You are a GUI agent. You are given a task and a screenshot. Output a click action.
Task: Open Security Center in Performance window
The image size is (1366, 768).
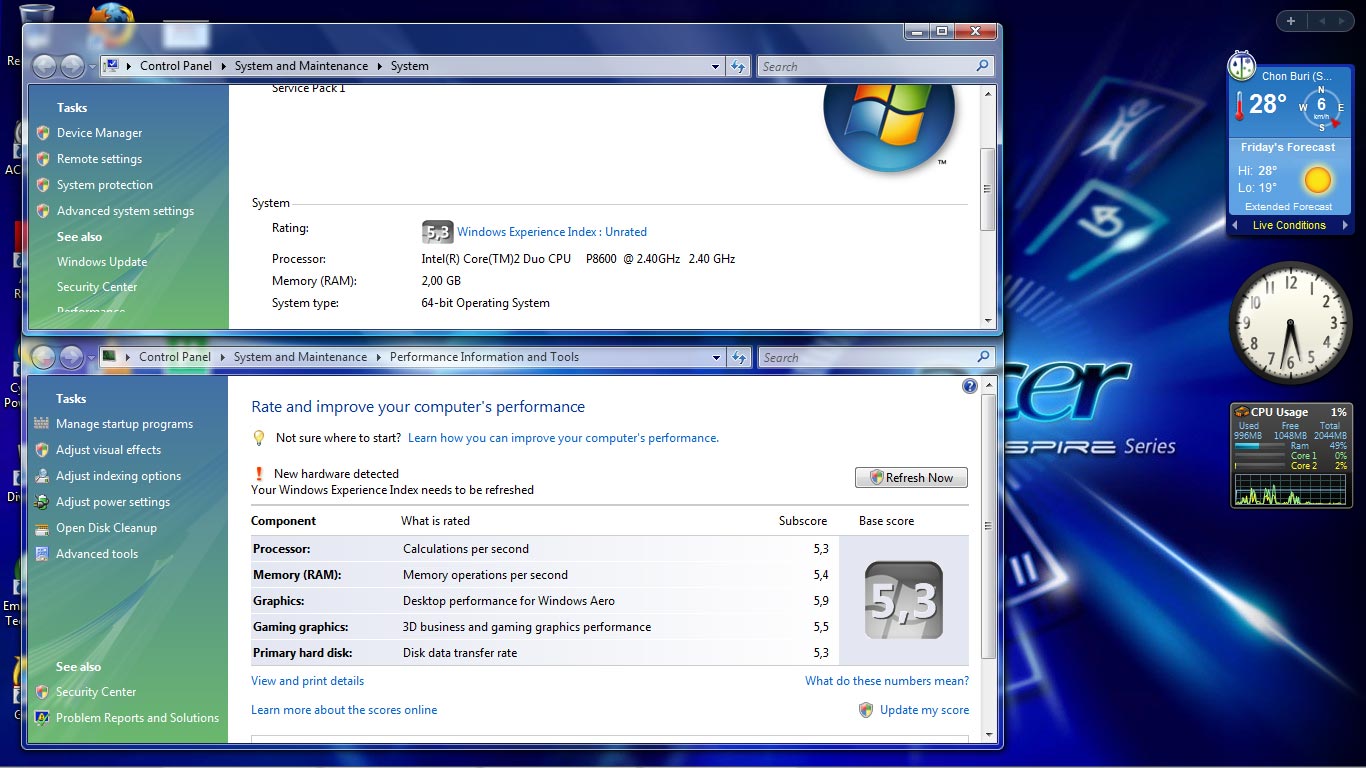96,692
